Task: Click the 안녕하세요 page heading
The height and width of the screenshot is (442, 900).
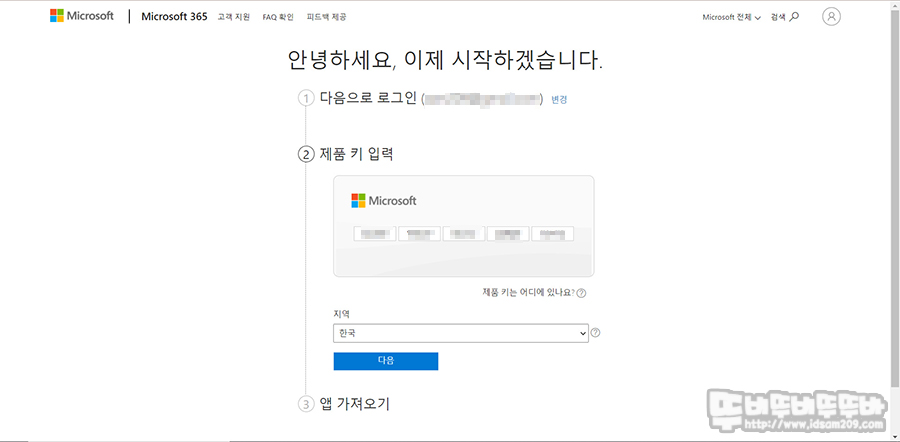Action: coord(445,61)
